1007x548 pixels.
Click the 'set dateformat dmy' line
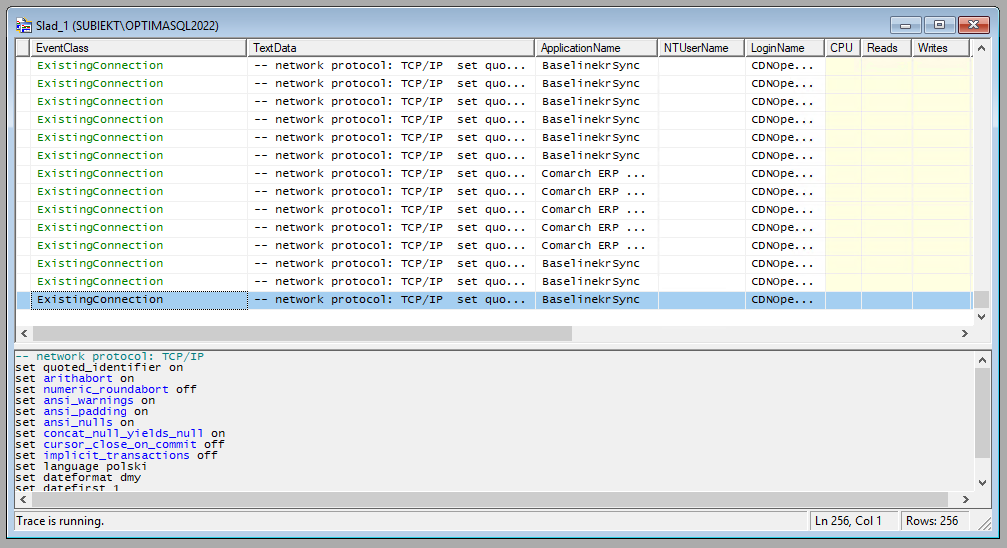[x=78, y=477]
